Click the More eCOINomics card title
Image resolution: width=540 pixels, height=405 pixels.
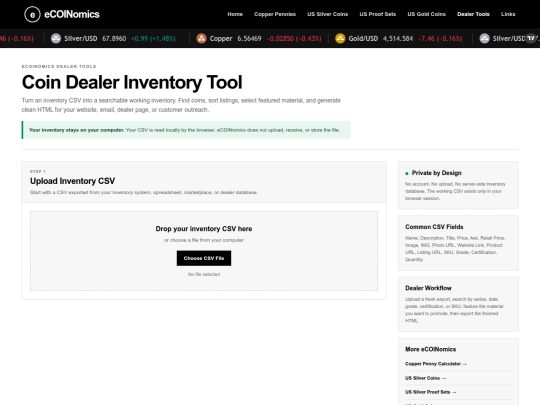click(430, 349)
